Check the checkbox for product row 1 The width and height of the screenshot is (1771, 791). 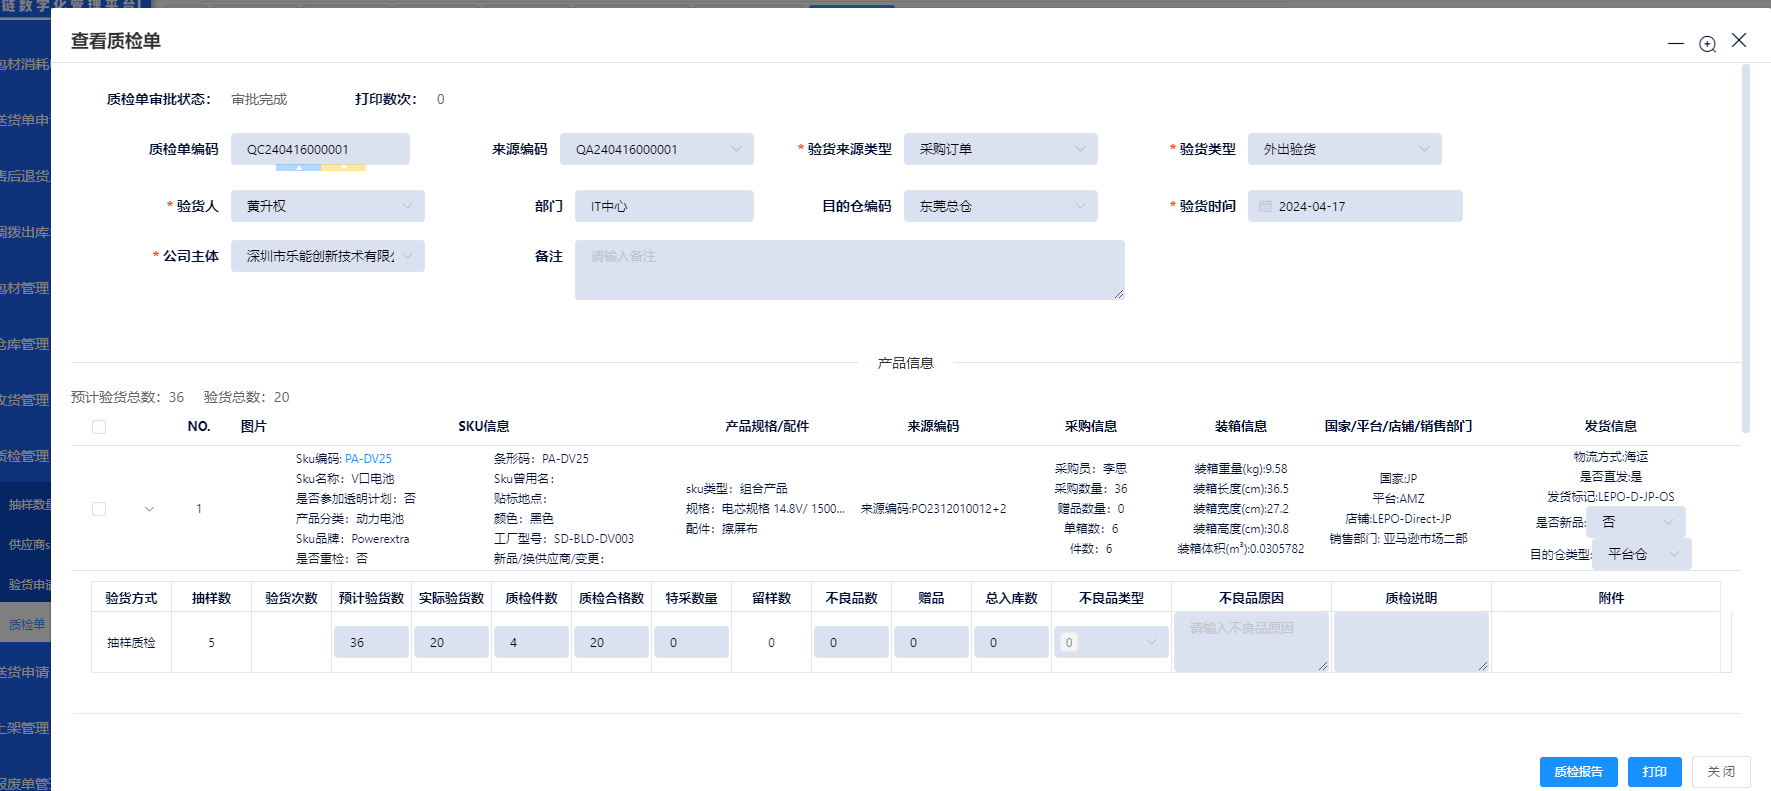[99, 509]
